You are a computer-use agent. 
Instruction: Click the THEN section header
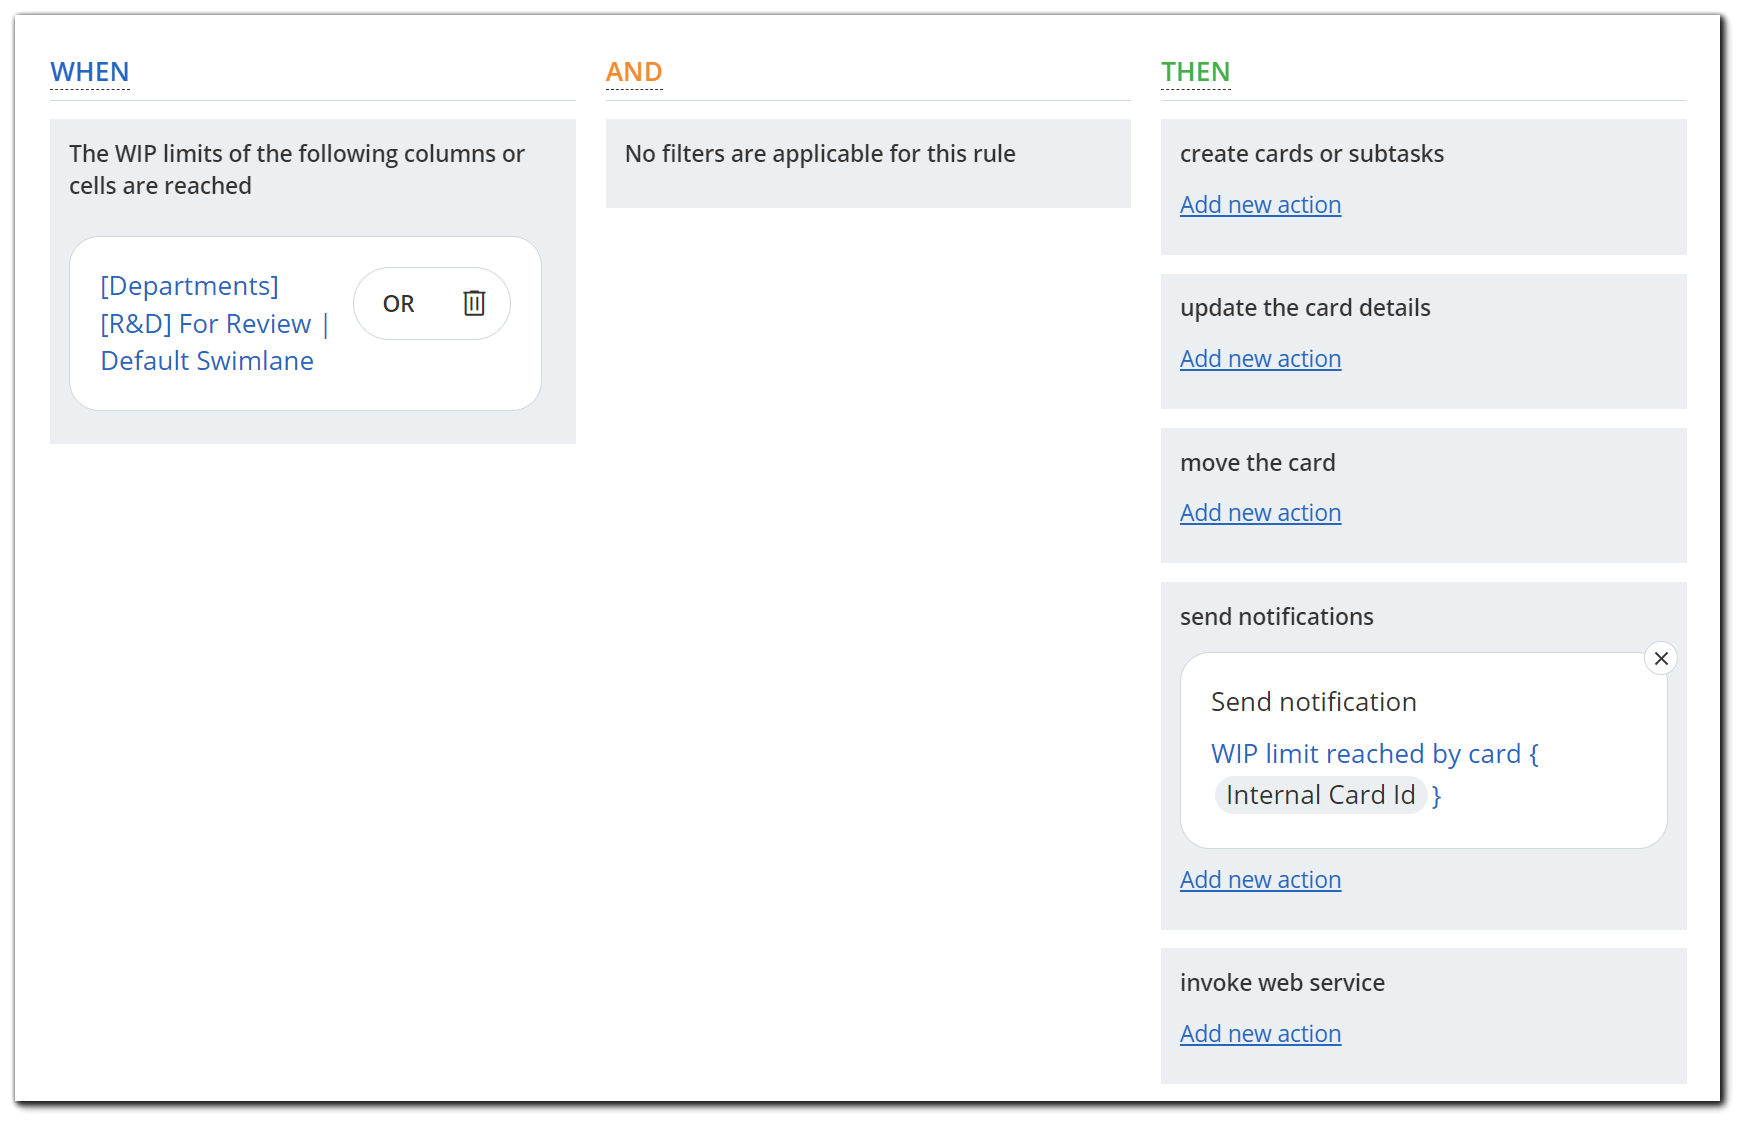1195,71
